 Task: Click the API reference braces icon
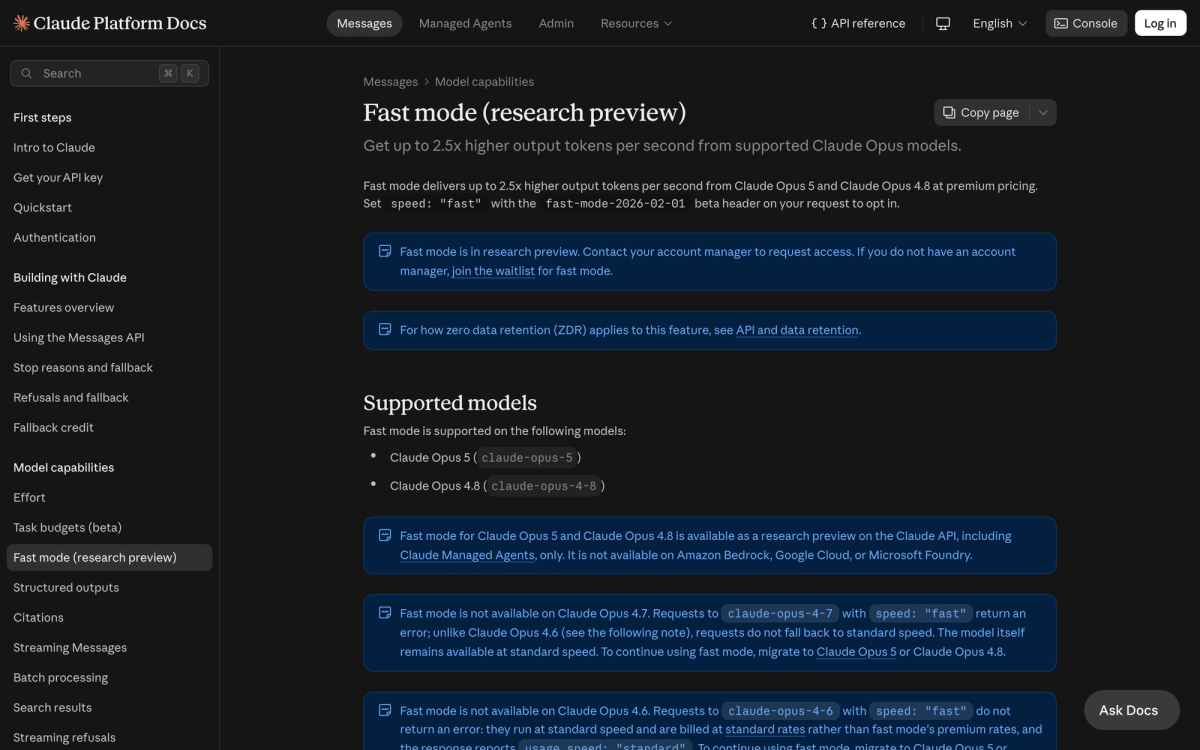tap(819, 23)
